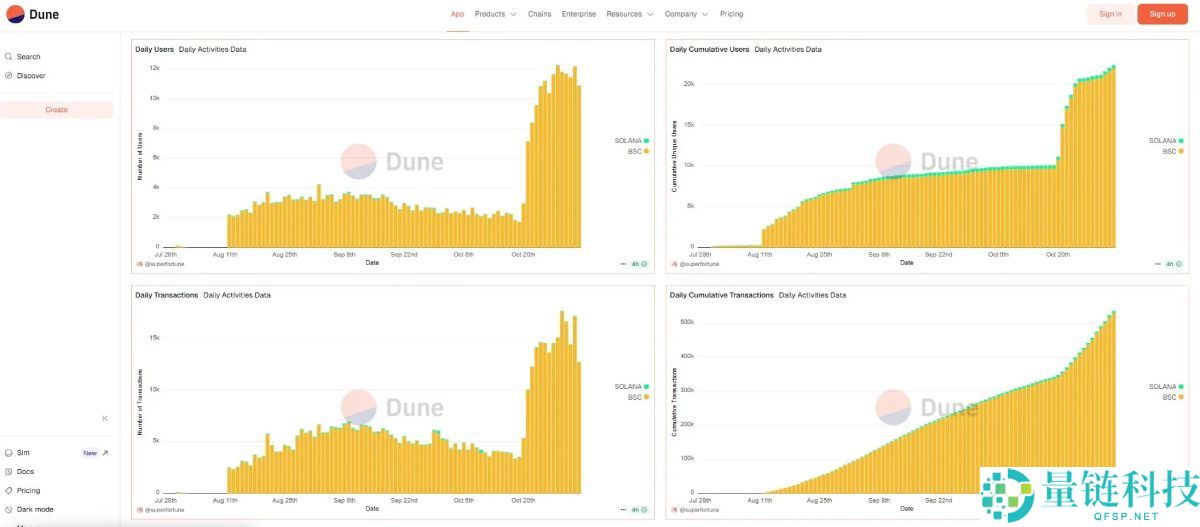Go to the Chains nav item

pyautogui.click(x=539, y=14)
